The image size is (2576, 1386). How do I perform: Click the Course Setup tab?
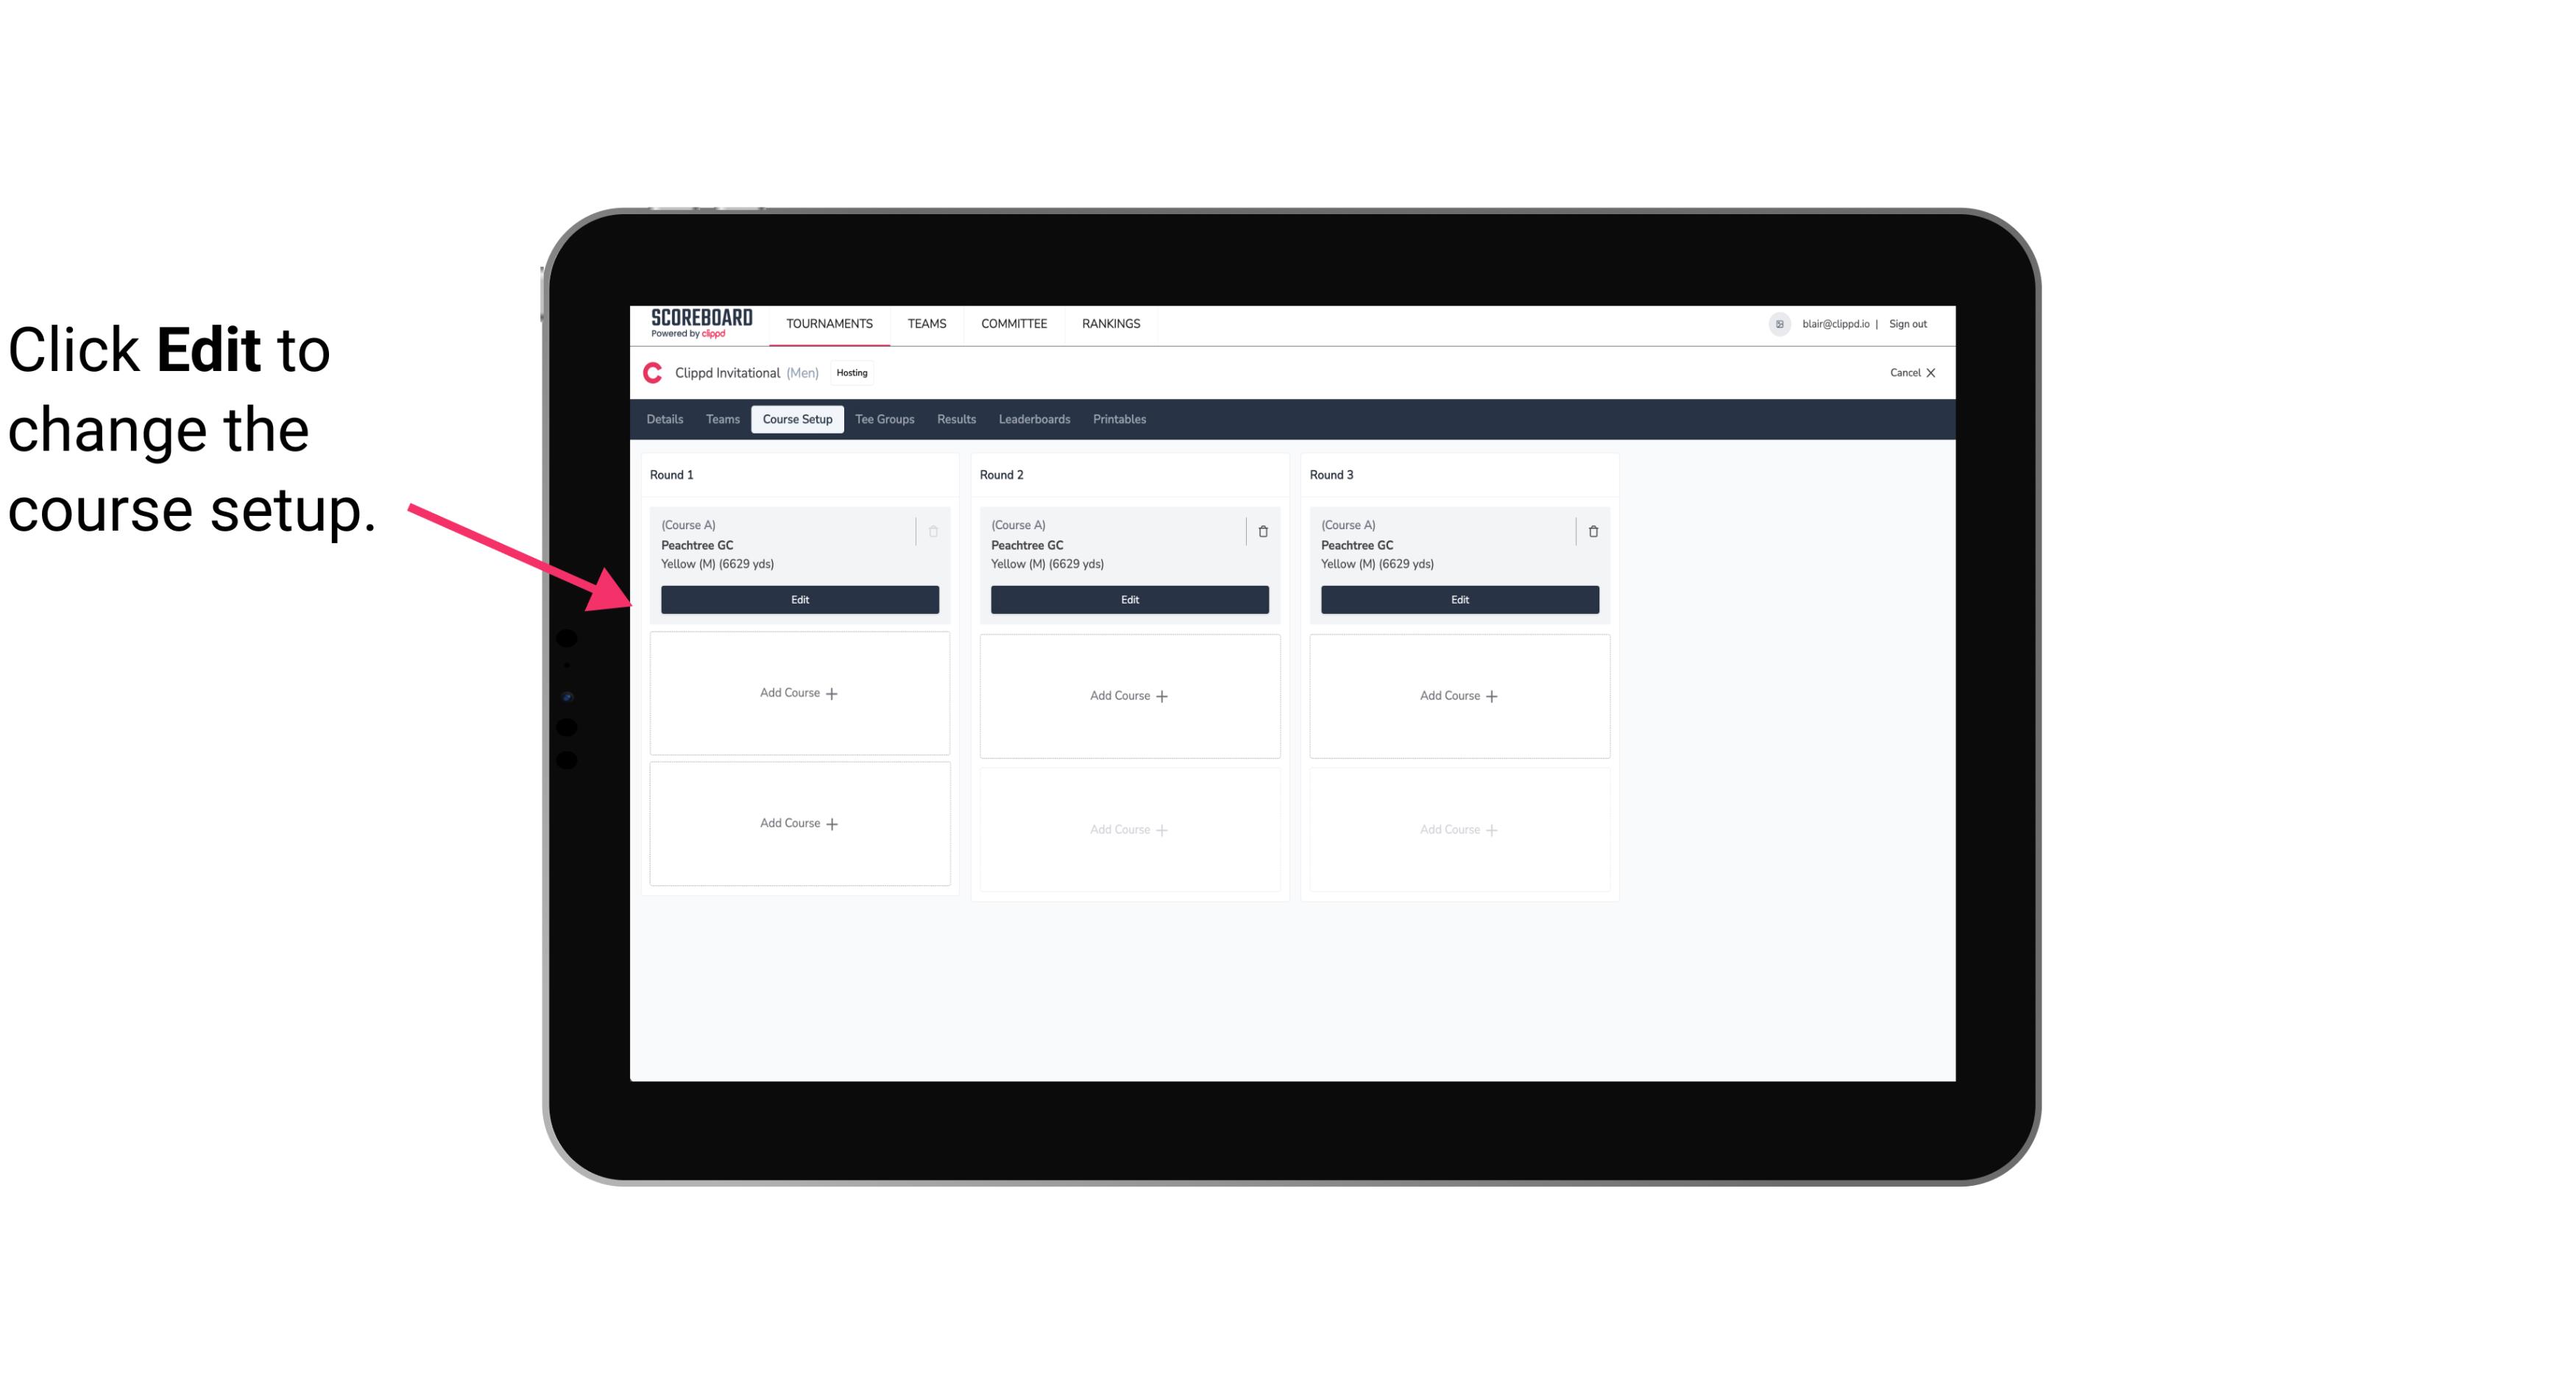796,418
